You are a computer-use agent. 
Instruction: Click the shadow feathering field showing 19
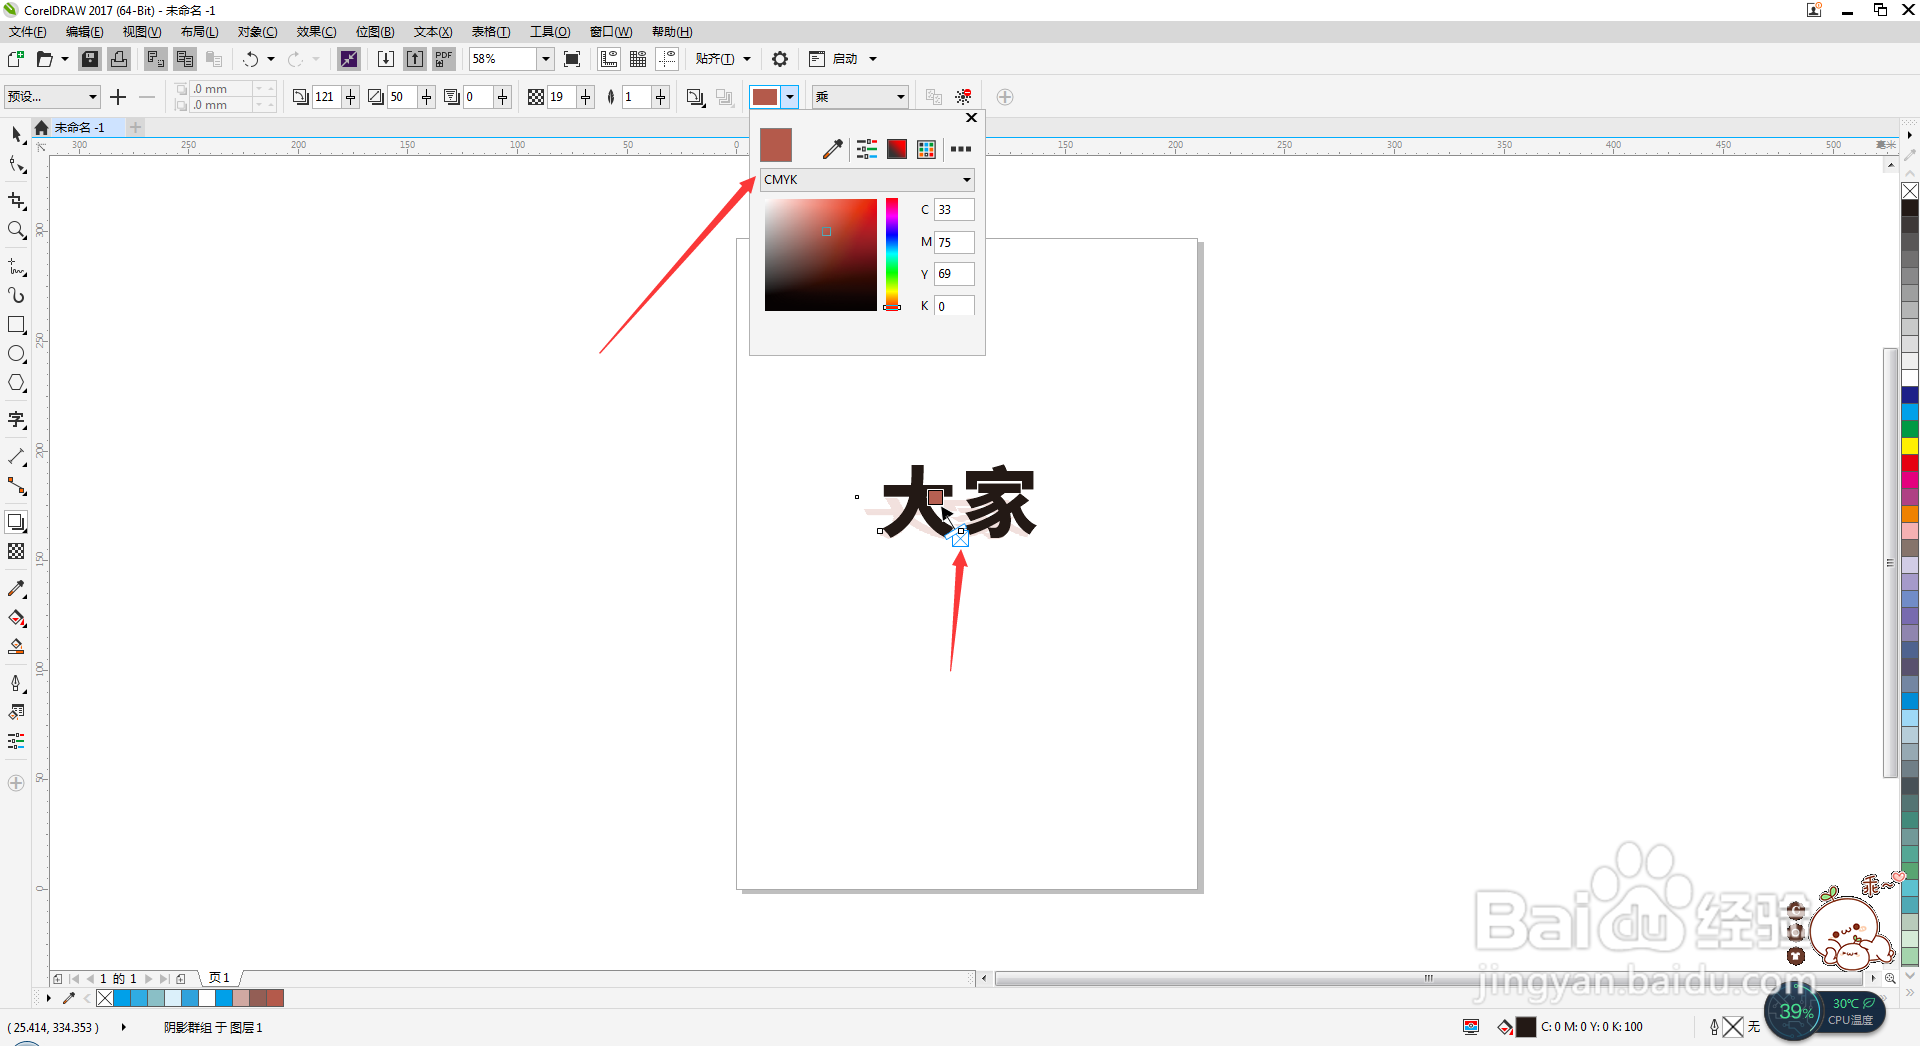pos(561,97)
